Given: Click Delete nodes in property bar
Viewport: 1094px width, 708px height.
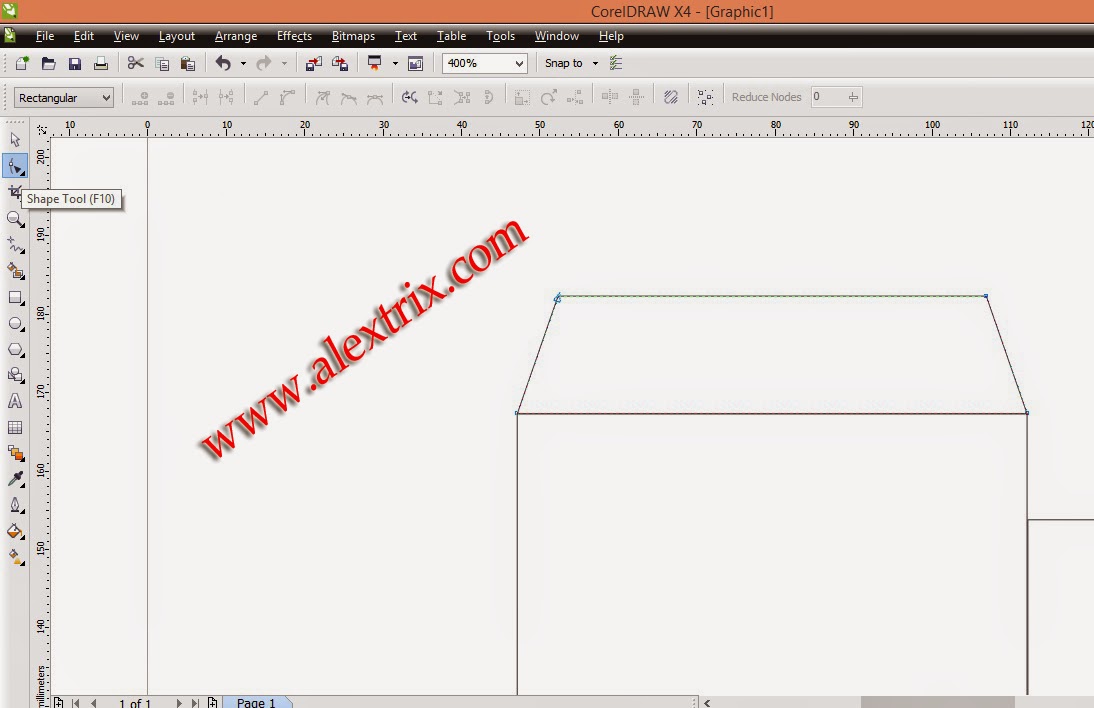Looking at the screenshot, I should point(166,98).
